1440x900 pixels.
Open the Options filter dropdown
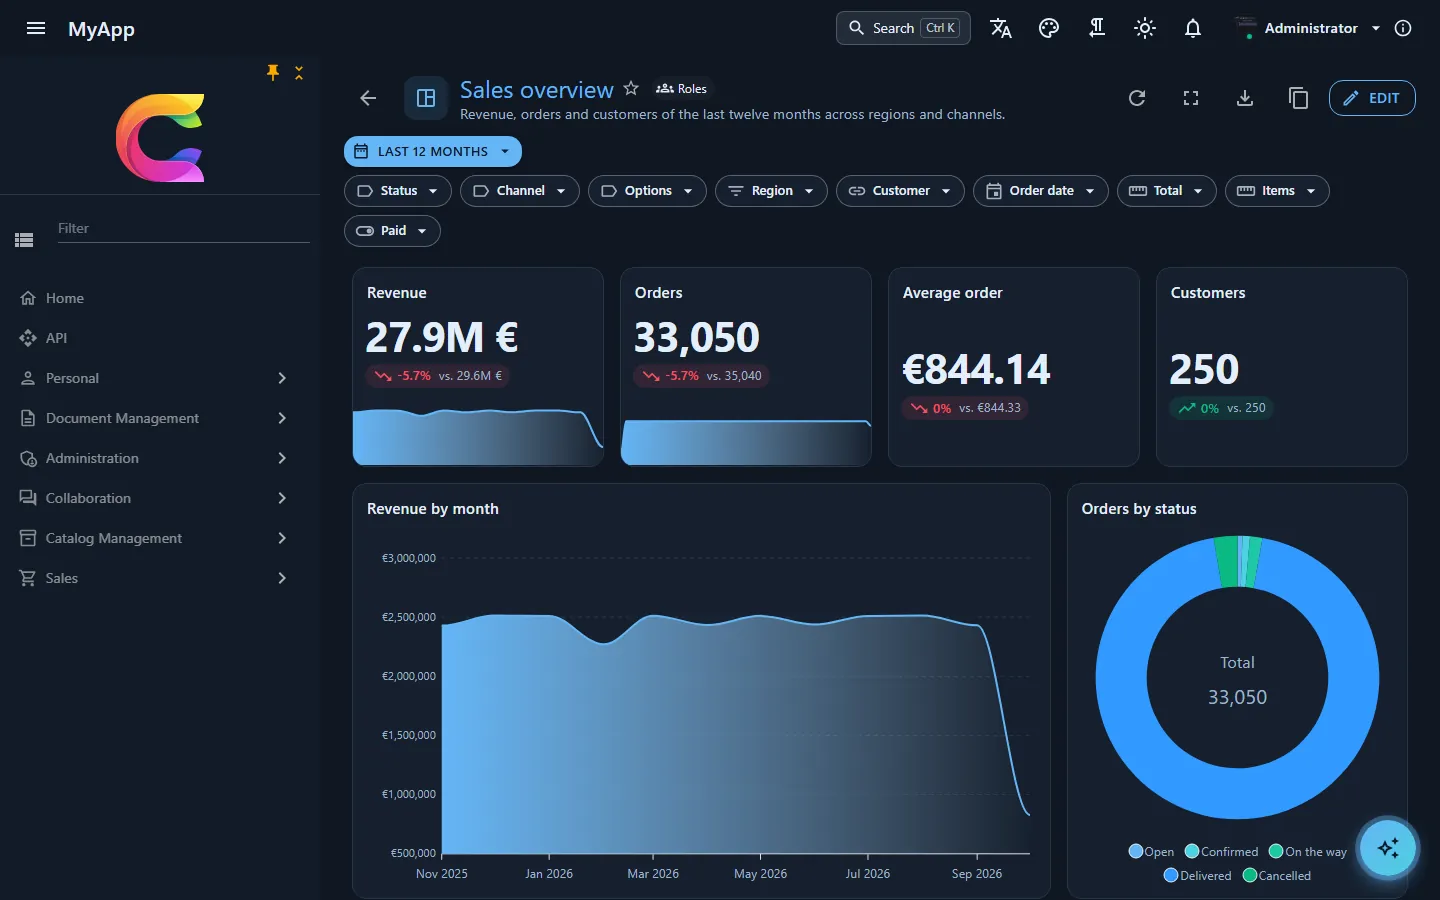tap(647, 191)
